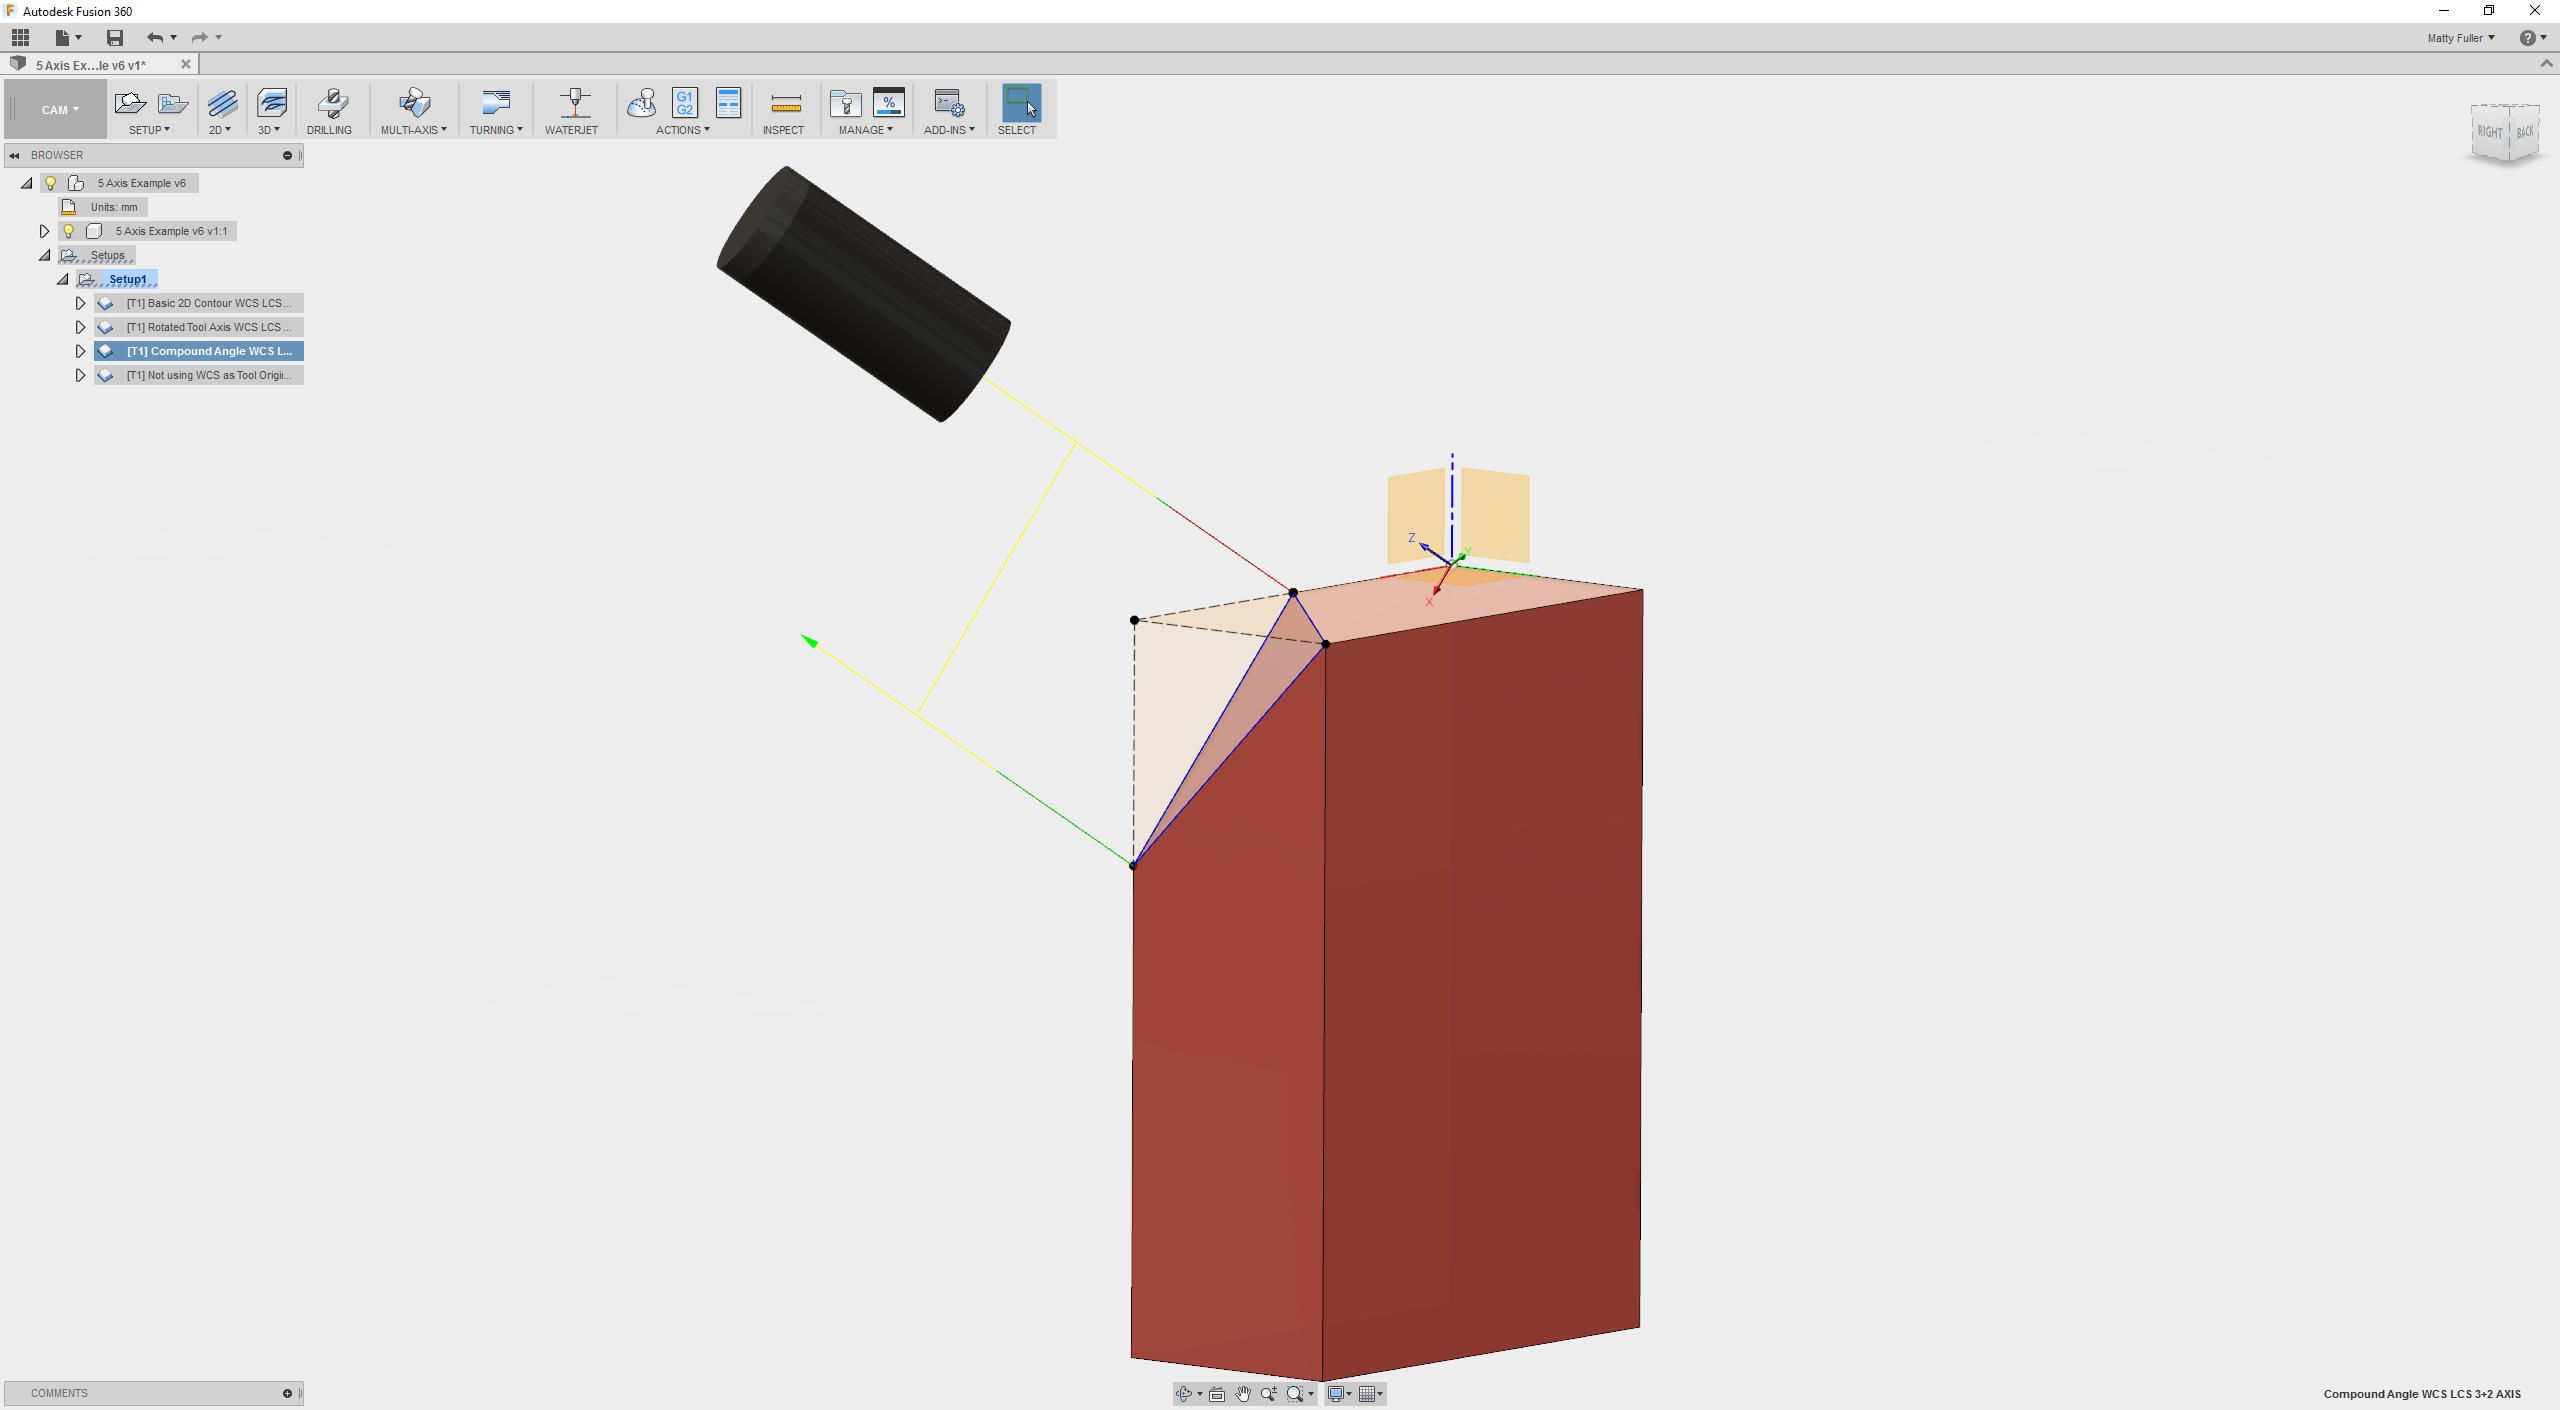Viewport: 2560px width, 1410px height.
Task: Open the CAM workspace switcher
Action: coord(55,108)
